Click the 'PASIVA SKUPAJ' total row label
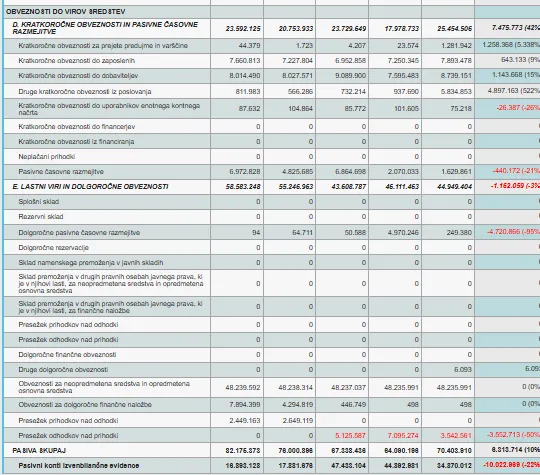 [39, 451]
